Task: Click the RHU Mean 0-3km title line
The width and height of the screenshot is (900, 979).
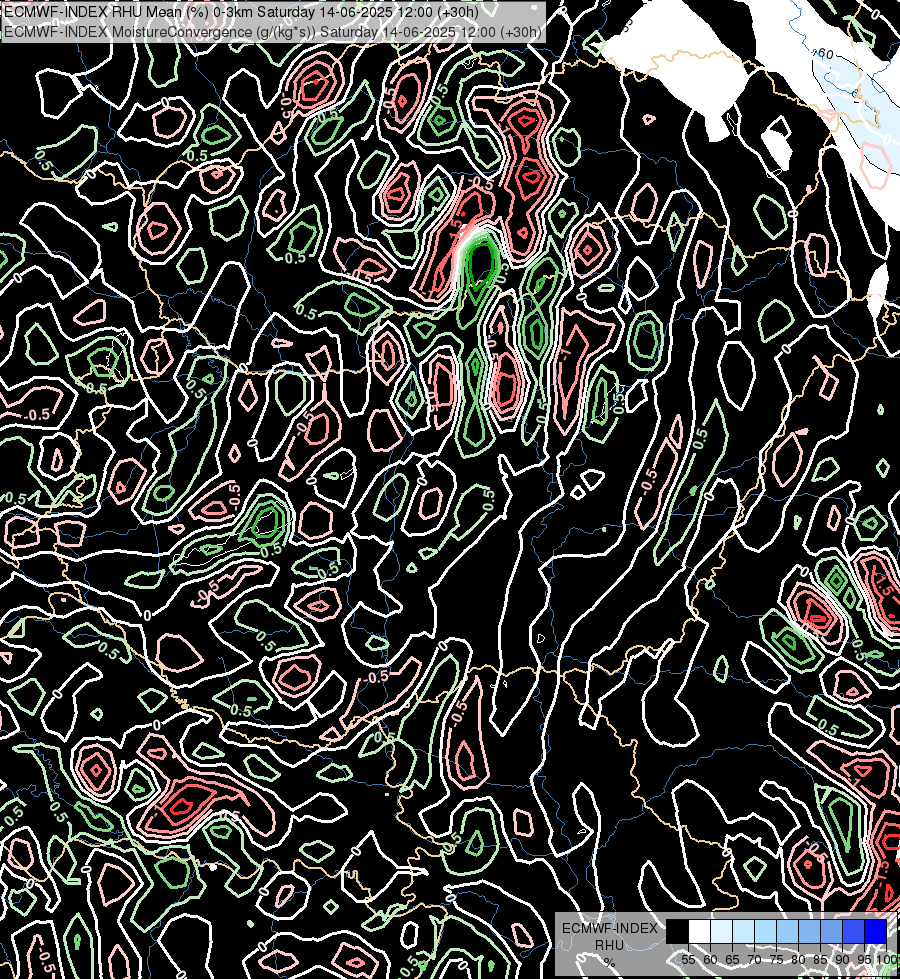Action: 241,12
